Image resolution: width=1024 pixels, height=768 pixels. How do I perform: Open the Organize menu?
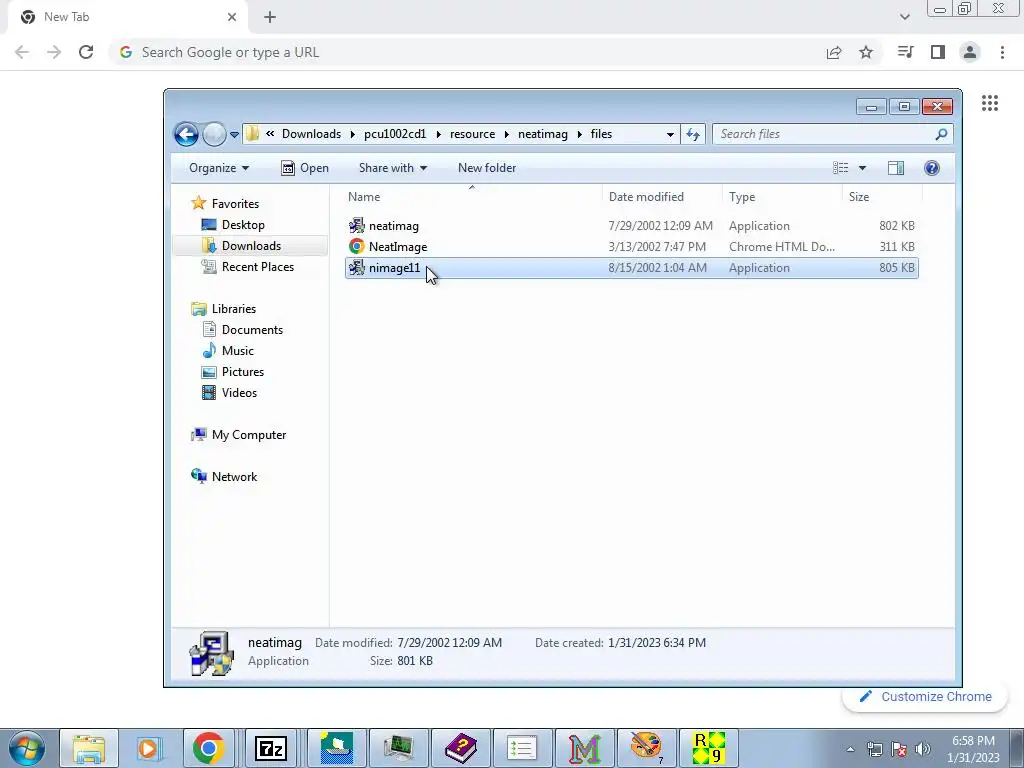[x=219, y=168]
